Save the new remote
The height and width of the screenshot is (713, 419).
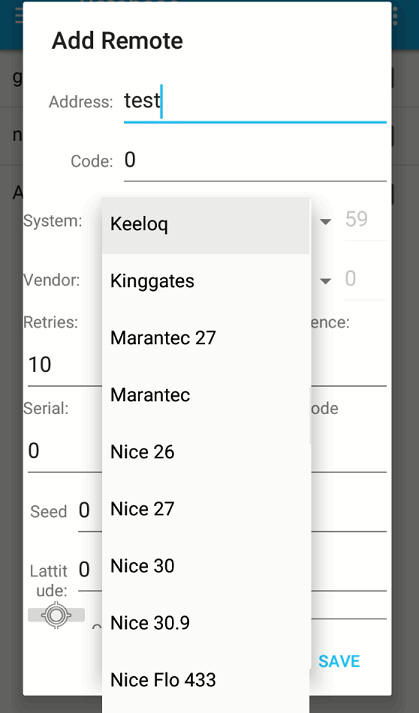tap(339, 661)
